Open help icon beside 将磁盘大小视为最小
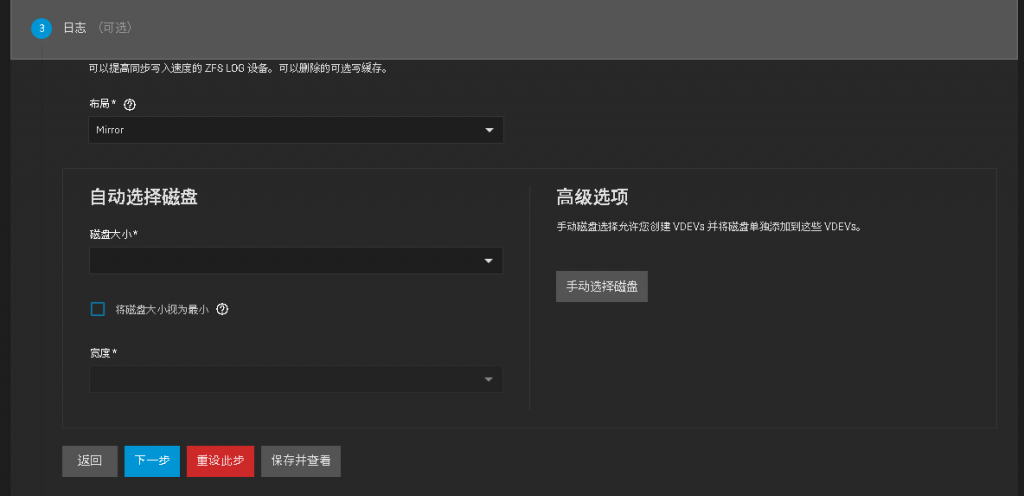Viewport: 1024px width, 496px height. coord(222,310)
